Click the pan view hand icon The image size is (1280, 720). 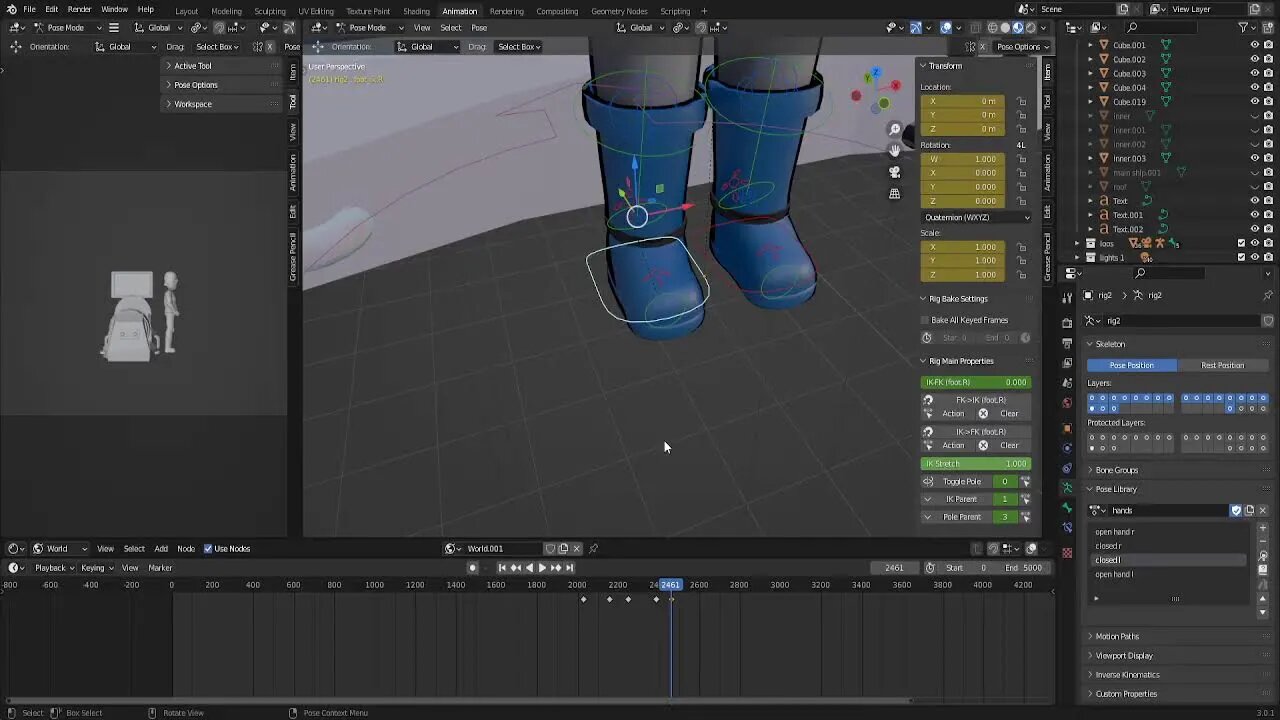click(895, 150)
